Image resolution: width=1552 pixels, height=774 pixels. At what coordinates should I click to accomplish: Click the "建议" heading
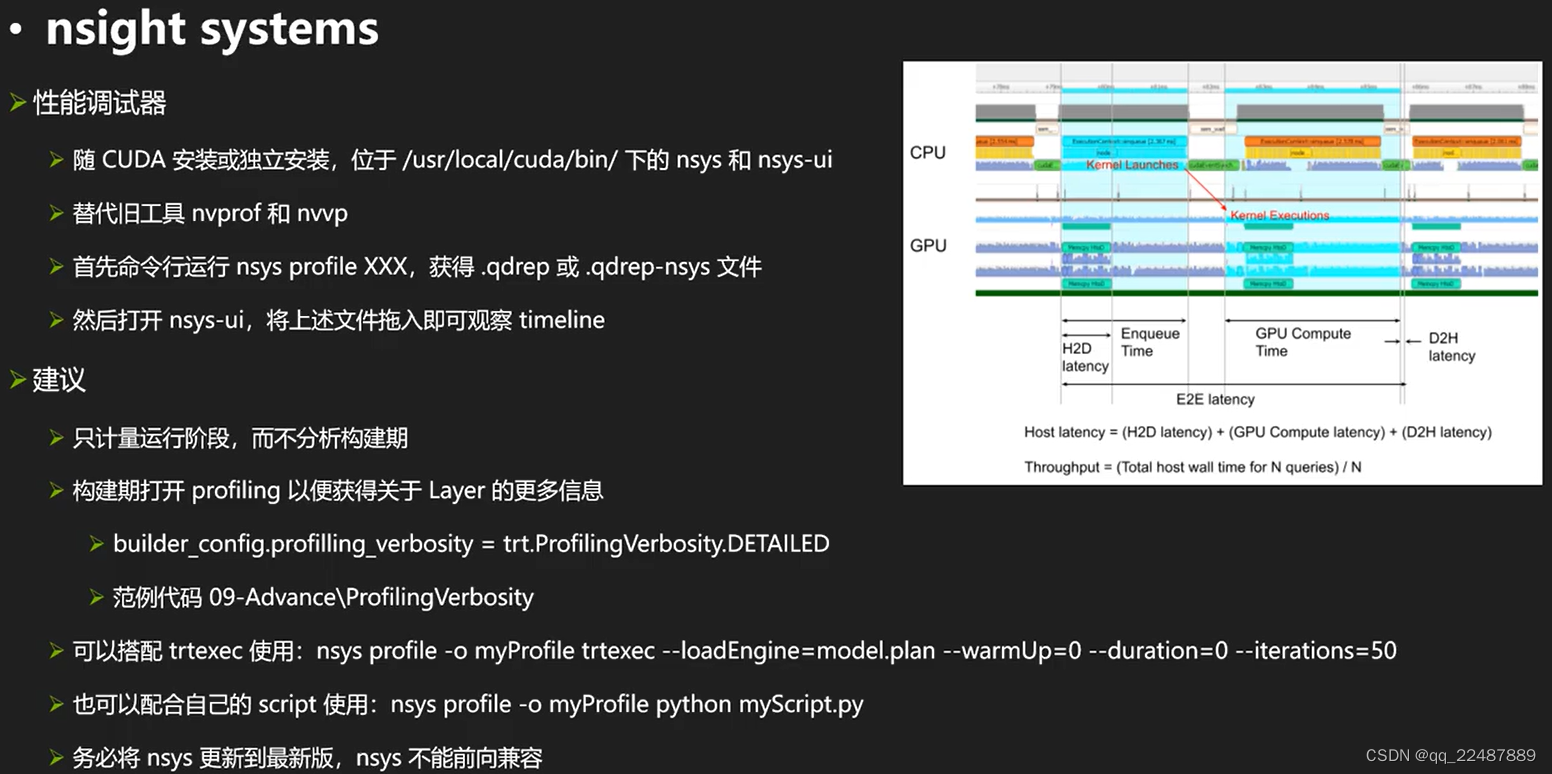(x=59, y=380)
